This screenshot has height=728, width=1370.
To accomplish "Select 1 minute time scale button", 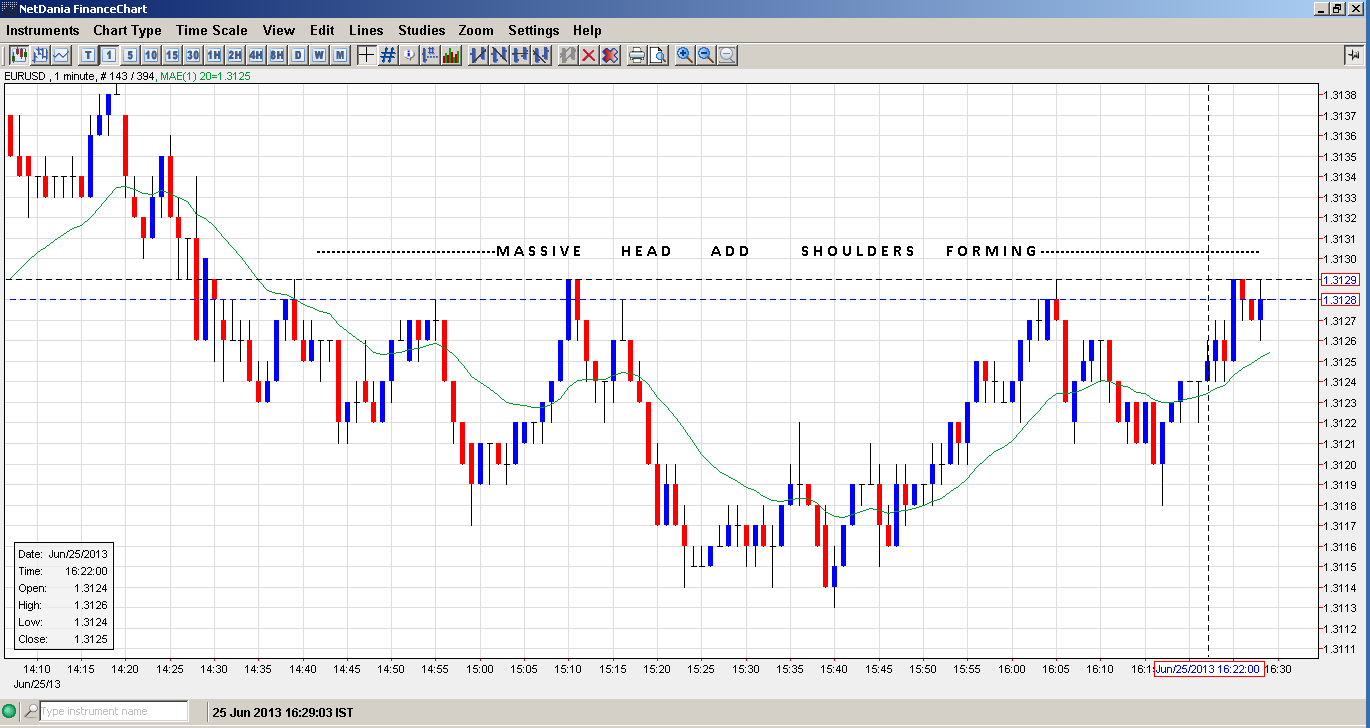I will point(109,55).
